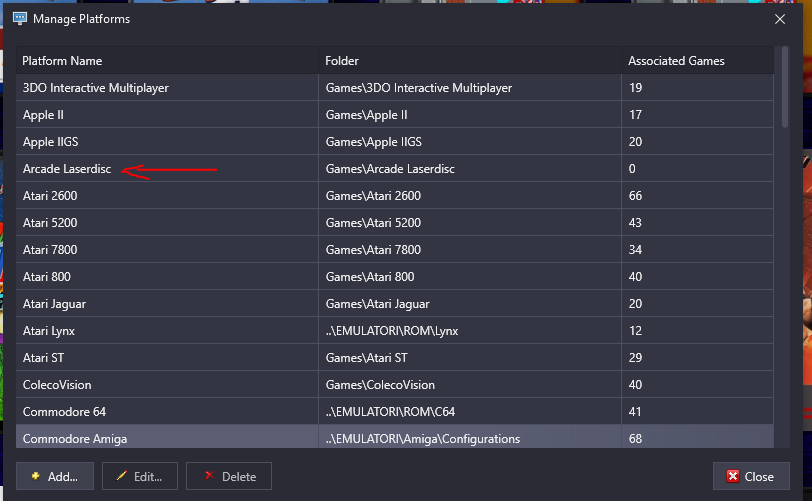Click folder cell Games\3DO Interactive Multiplayer
812x501 pixels.
(470, 88)
